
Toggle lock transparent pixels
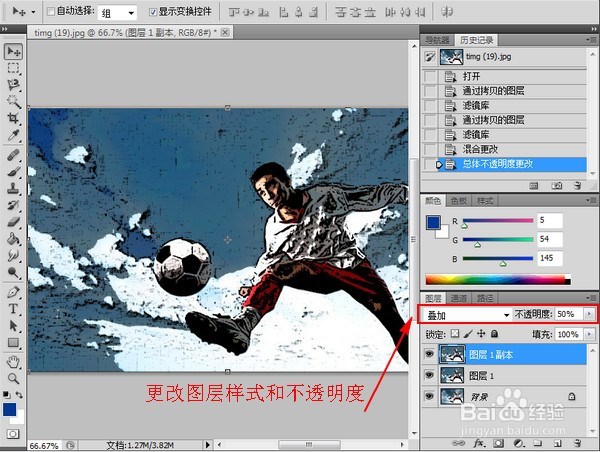pos(455,334)
